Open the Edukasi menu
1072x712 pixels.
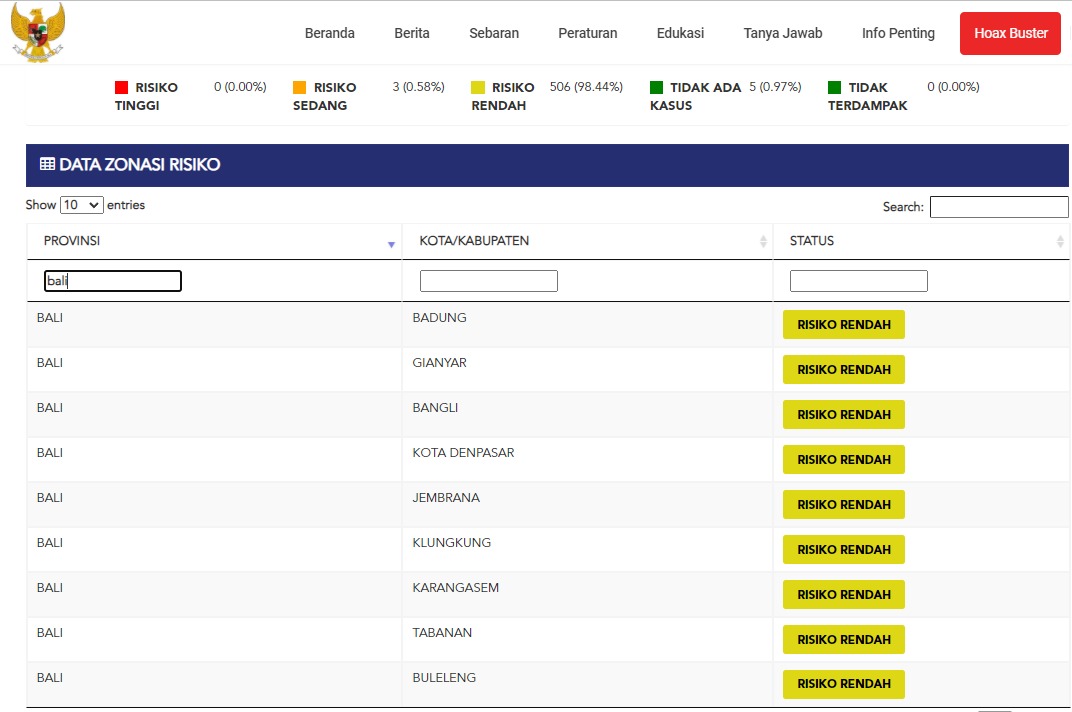point(680,33)
